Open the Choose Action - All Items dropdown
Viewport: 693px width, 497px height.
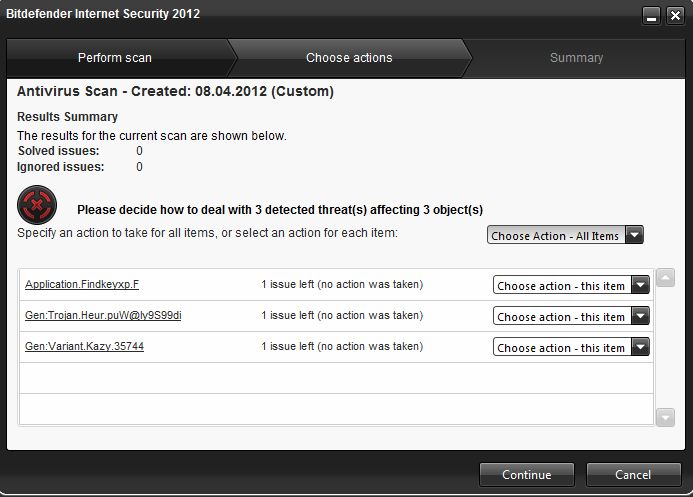[x=565, y=235]
